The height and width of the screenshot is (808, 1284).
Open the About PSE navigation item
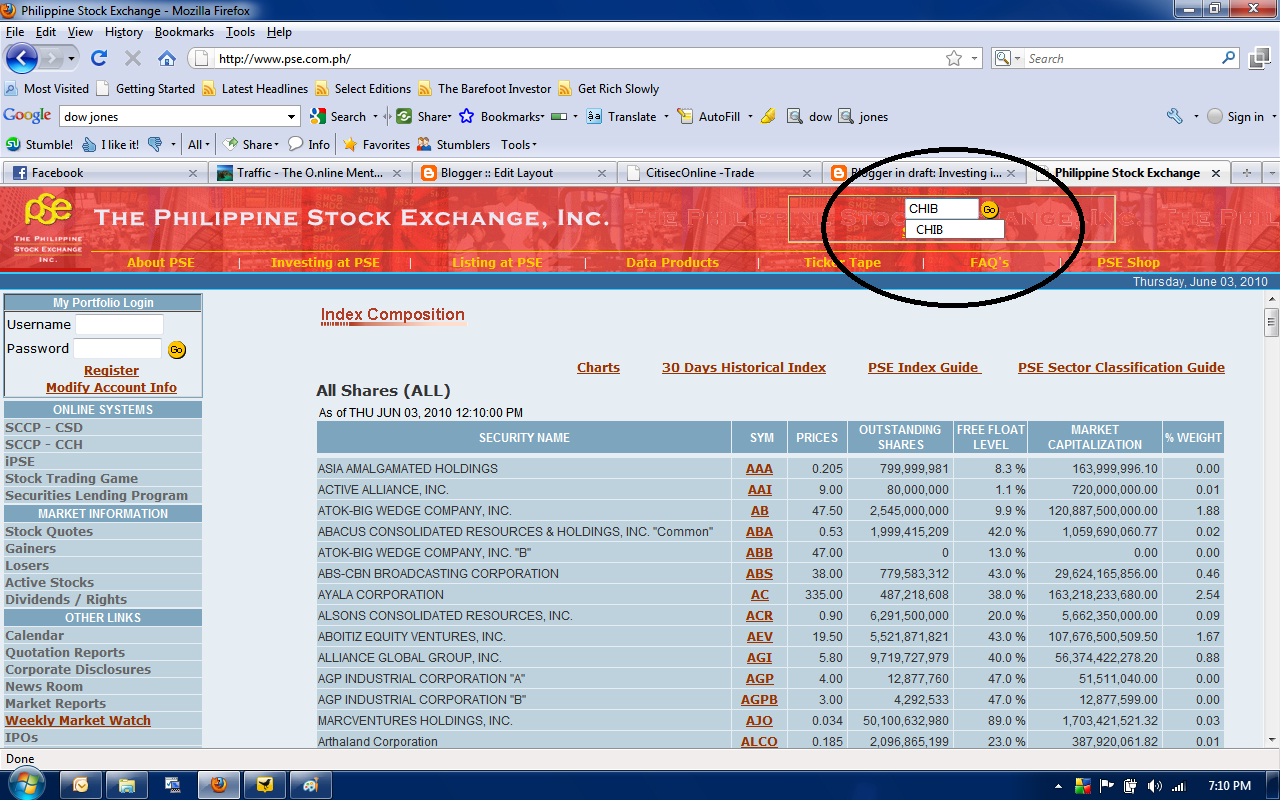(x=161, y=262)
